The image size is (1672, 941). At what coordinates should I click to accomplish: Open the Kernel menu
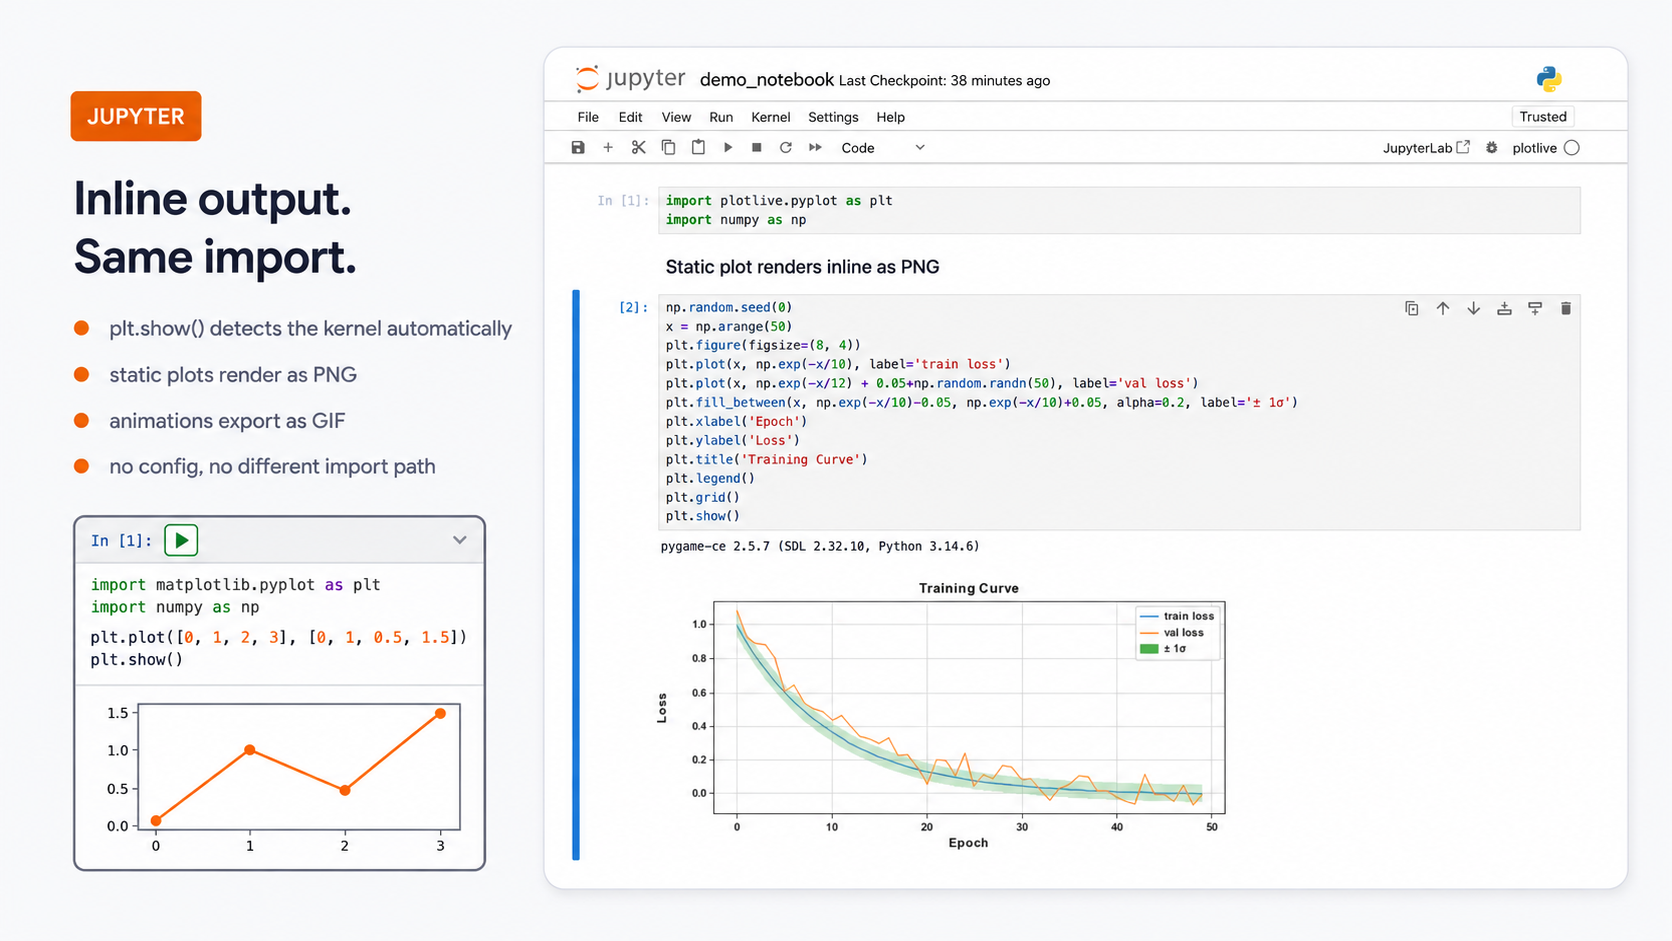[771, 117]
